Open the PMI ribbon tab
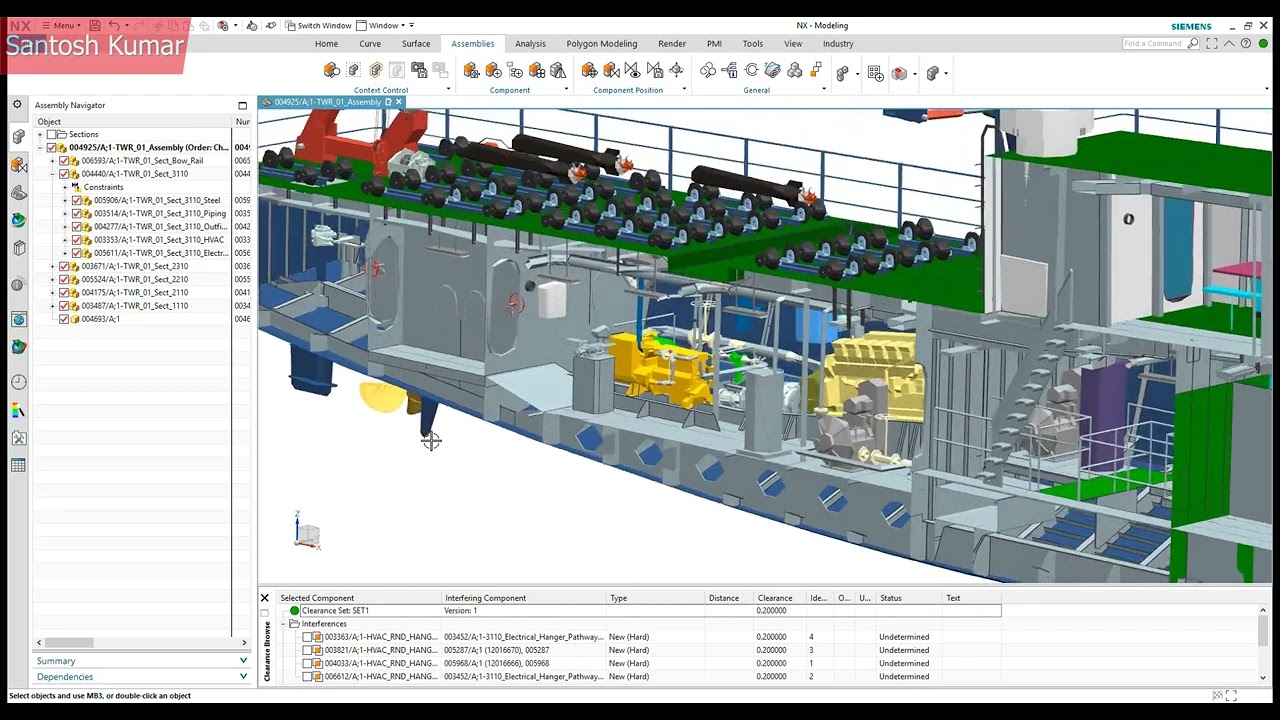This screenshot has width=1280, height=720. click(x=714, y=44)
